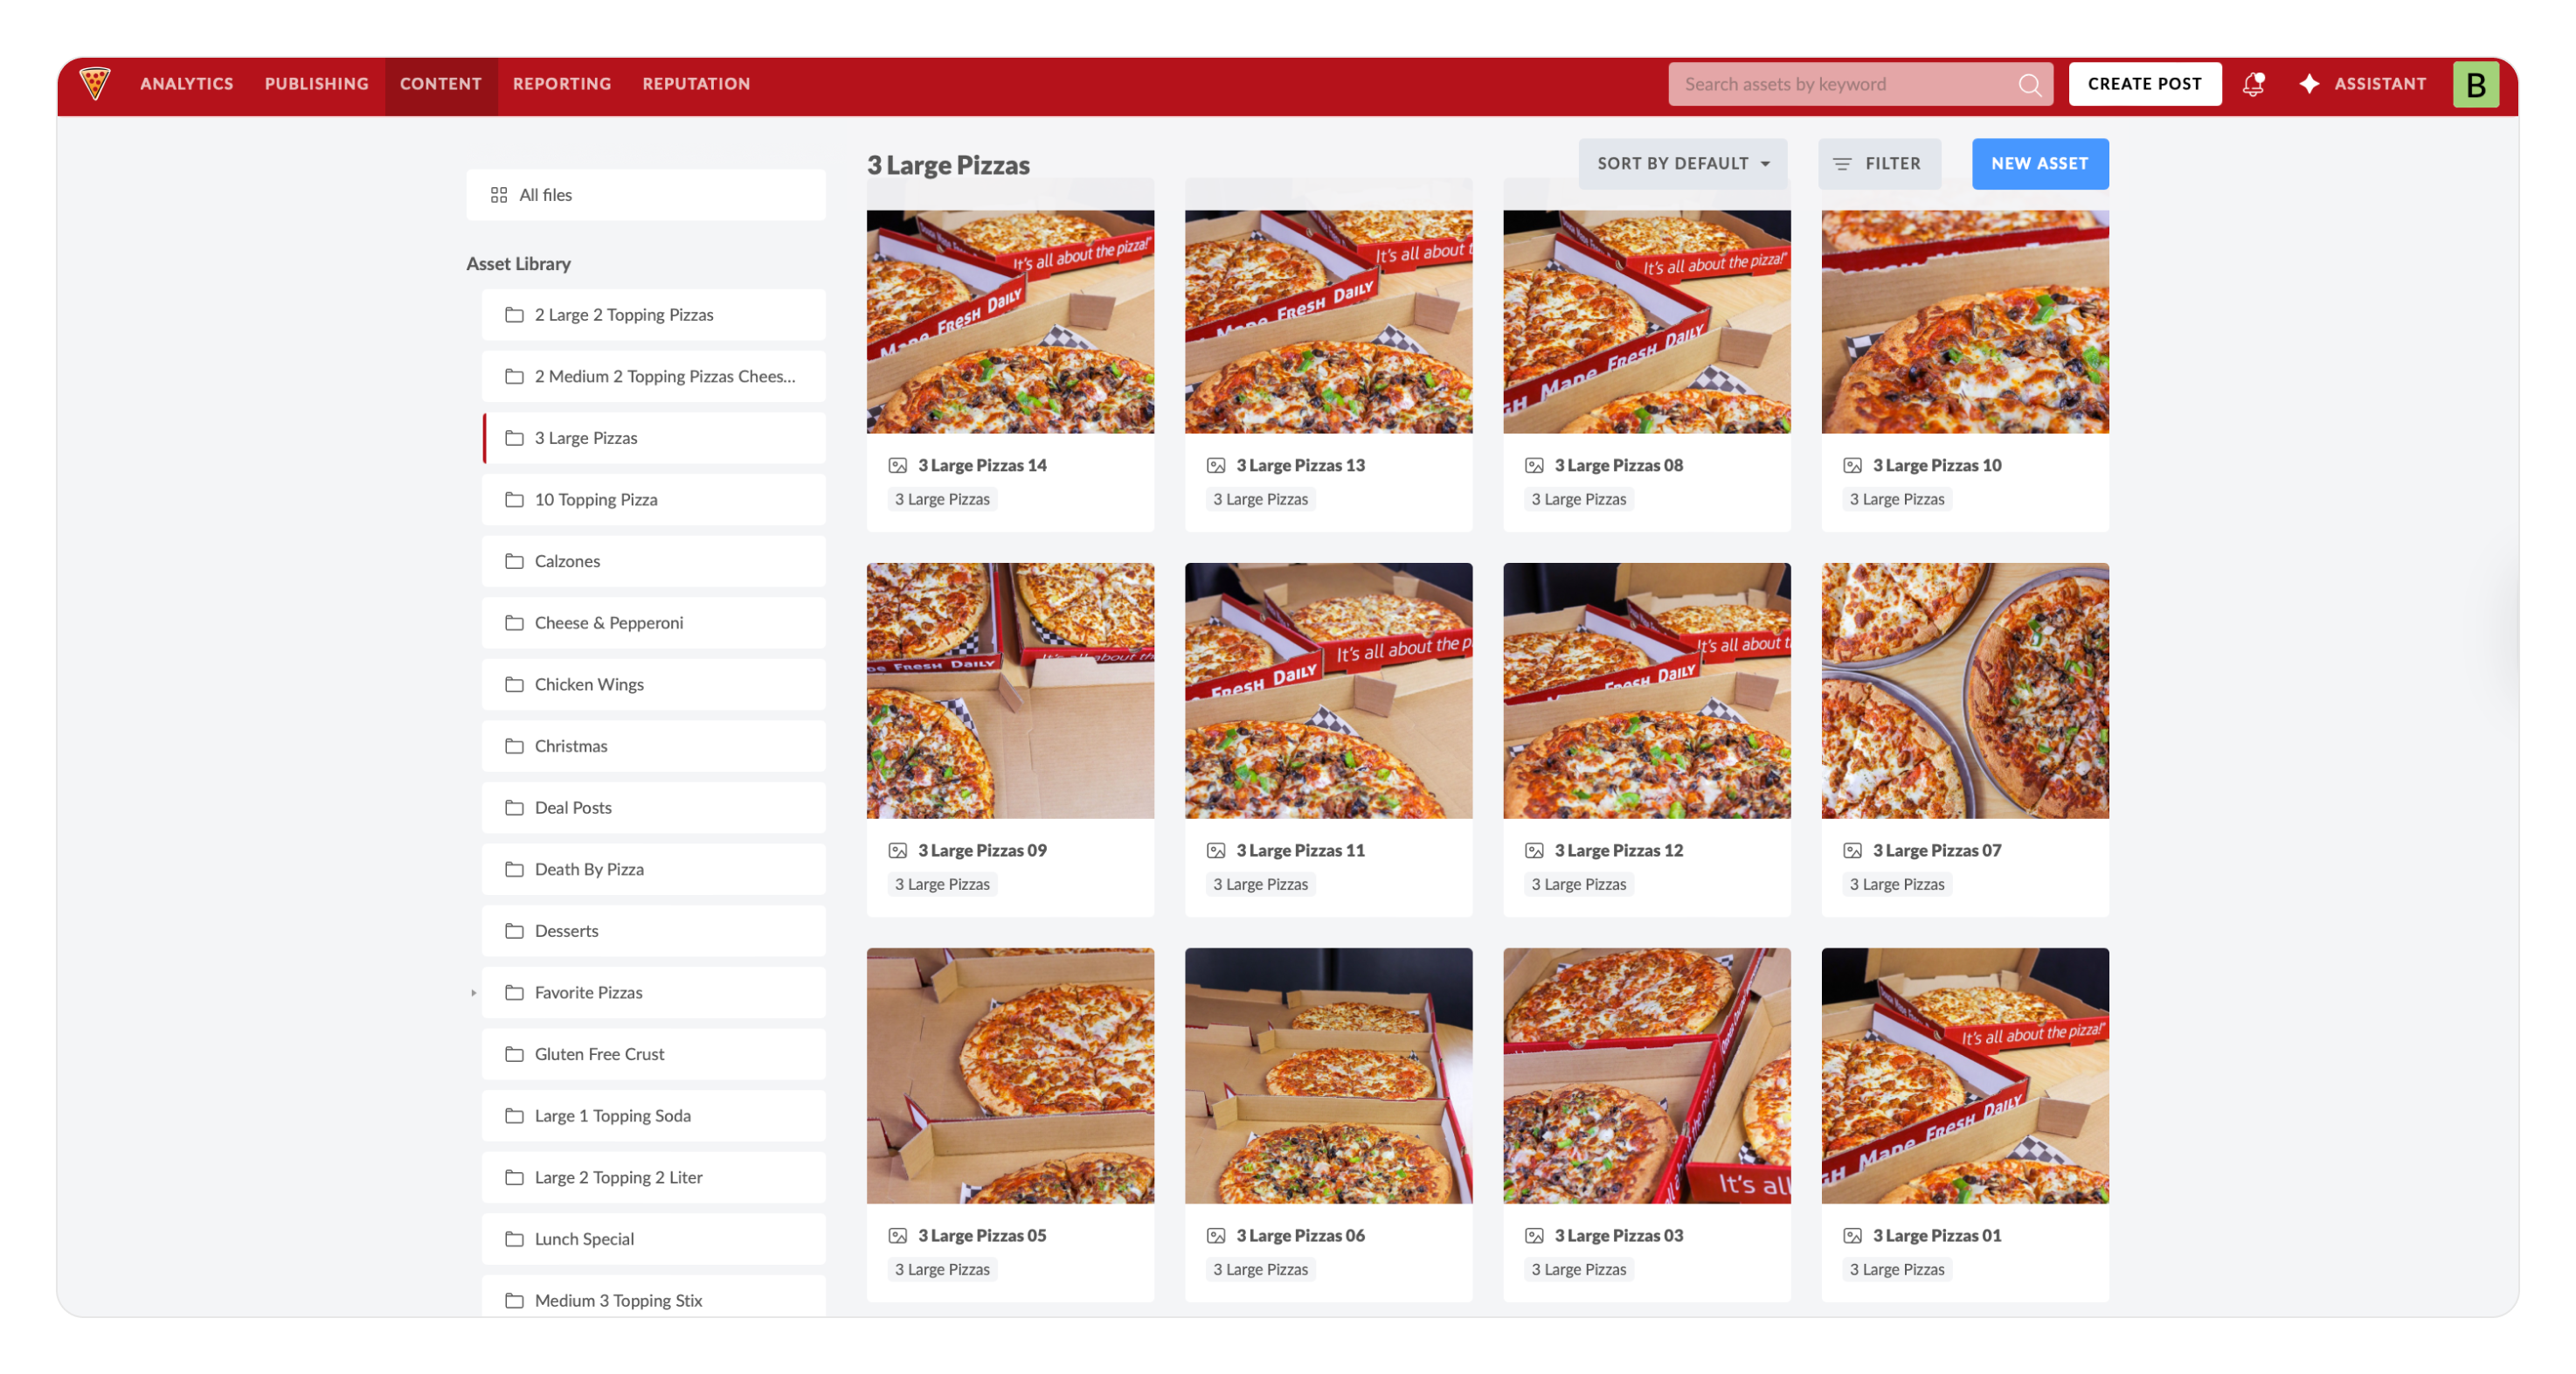2576x1374 pixels.
Task: Open the Sort By Default dropdown
Action: pyautogui.click(x=1682, y=164)
